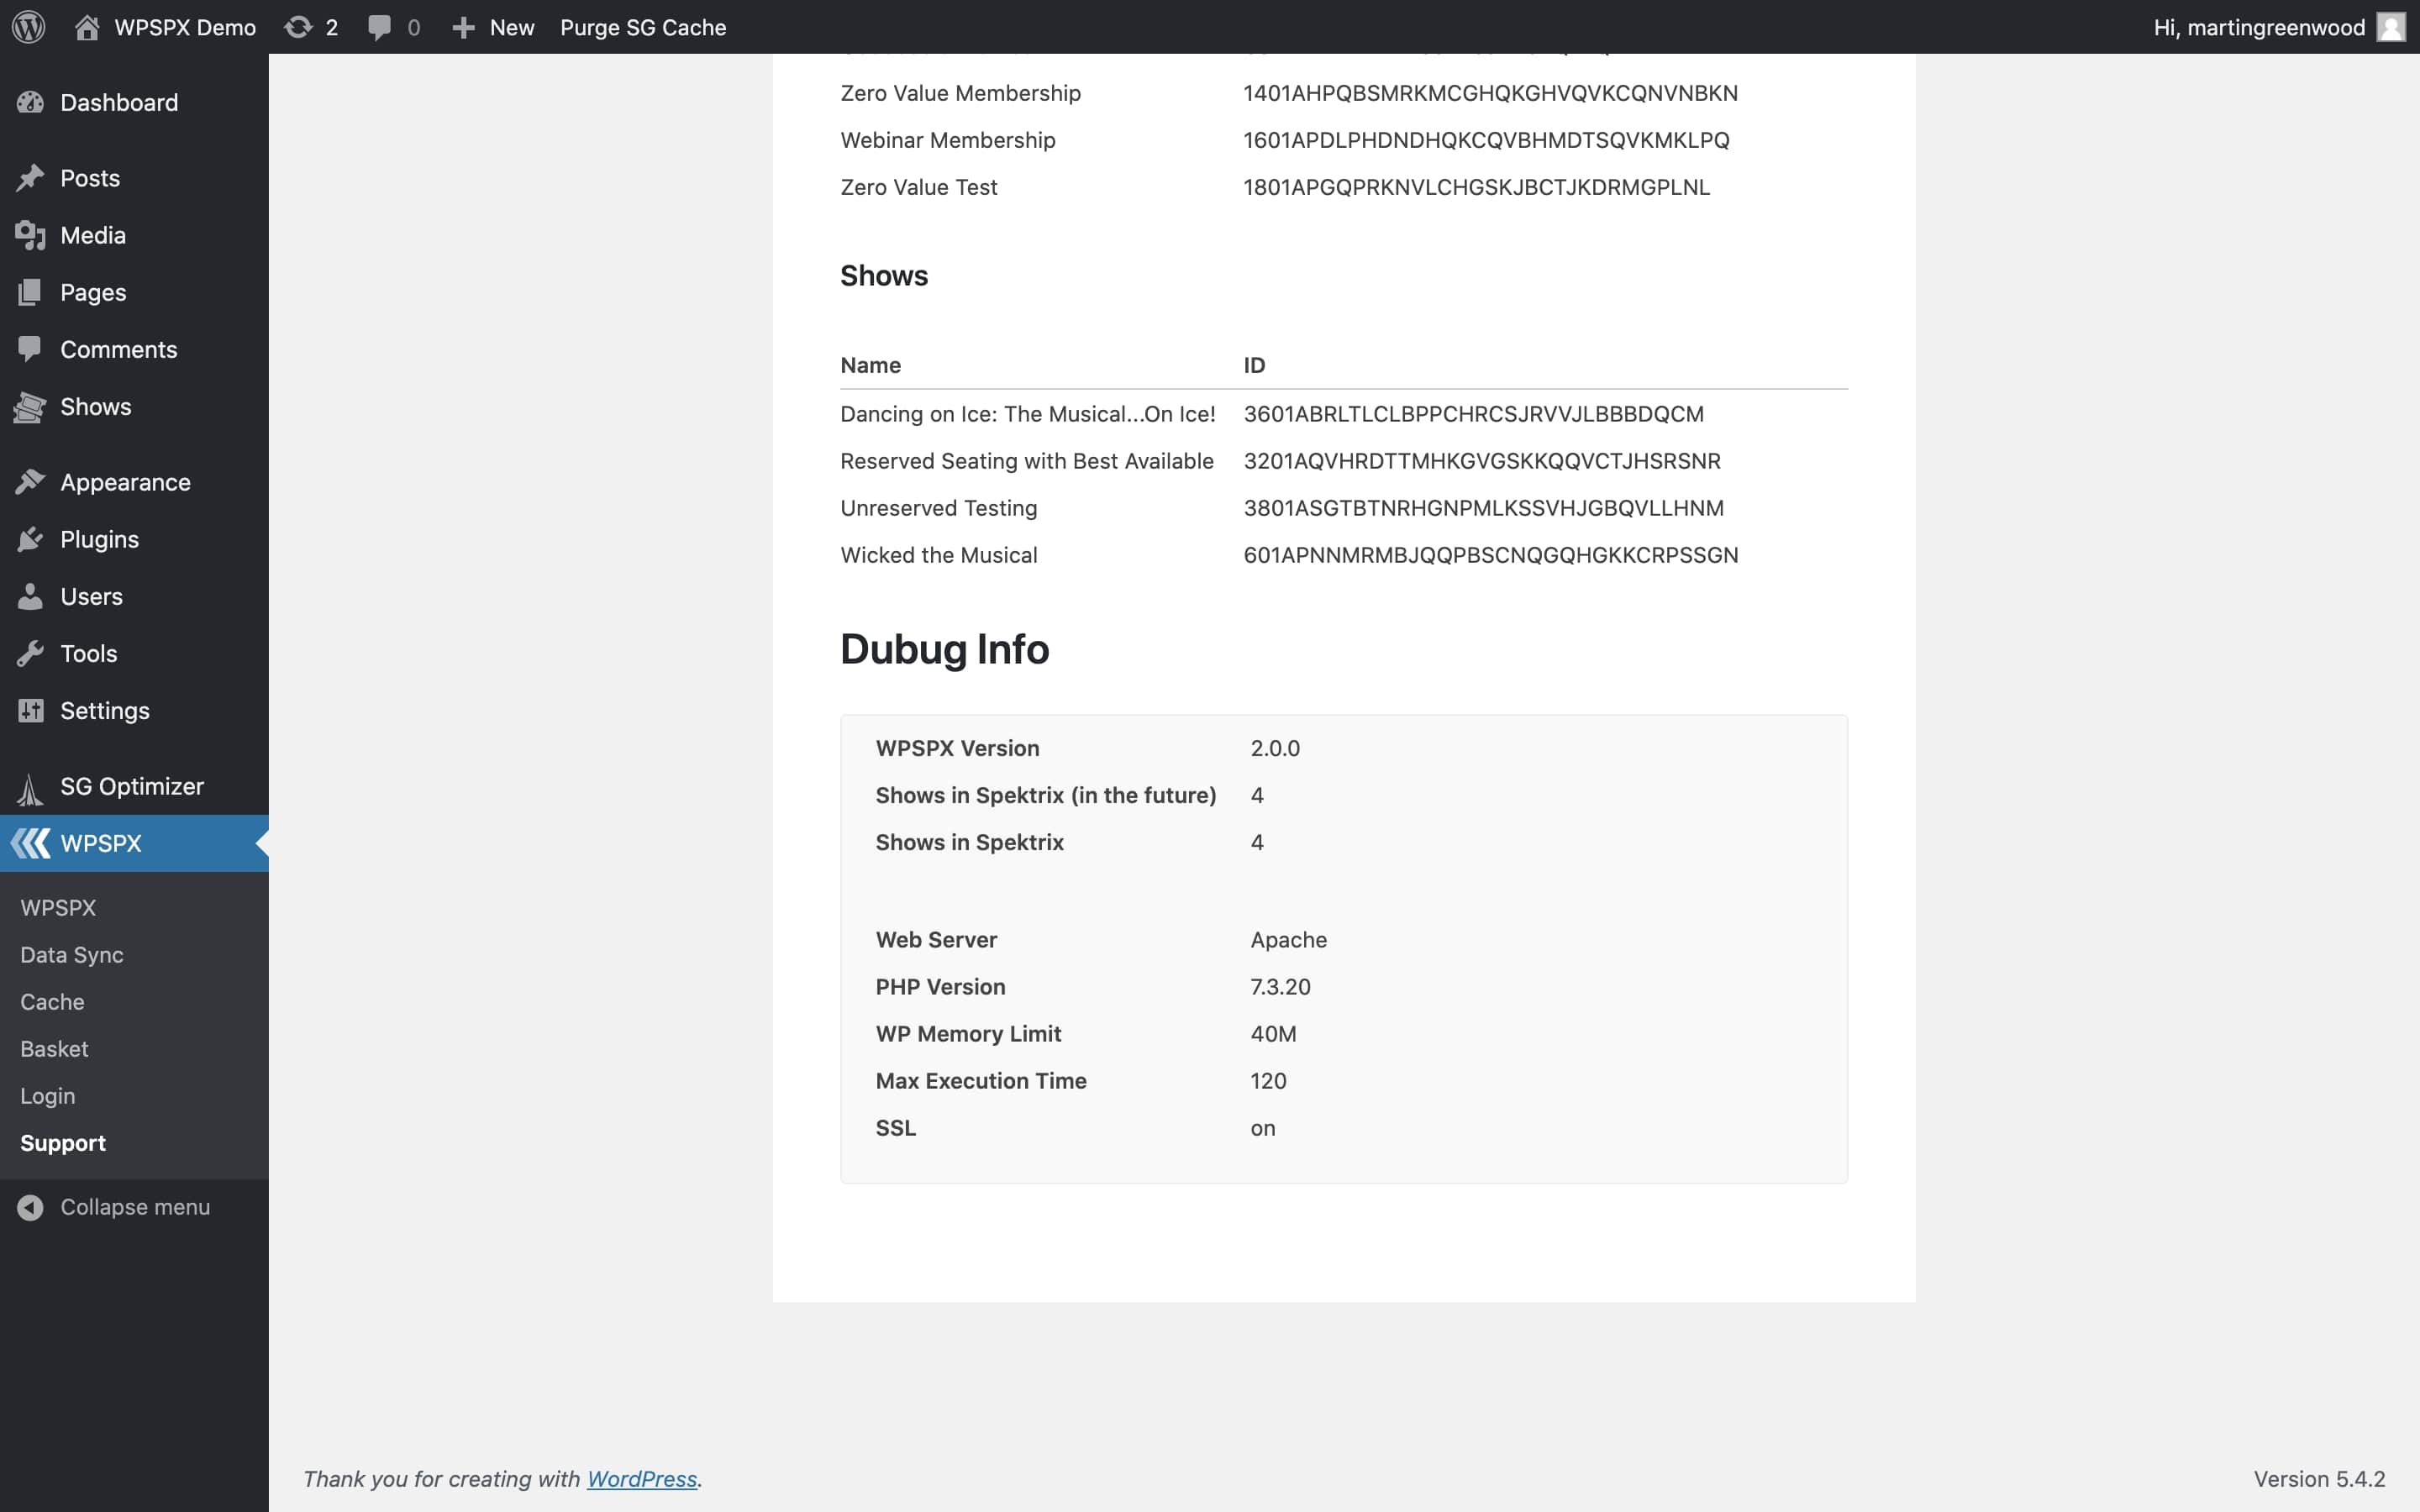Open the updates icon showing 2
2420x1512 pixels.
point(298,27)
